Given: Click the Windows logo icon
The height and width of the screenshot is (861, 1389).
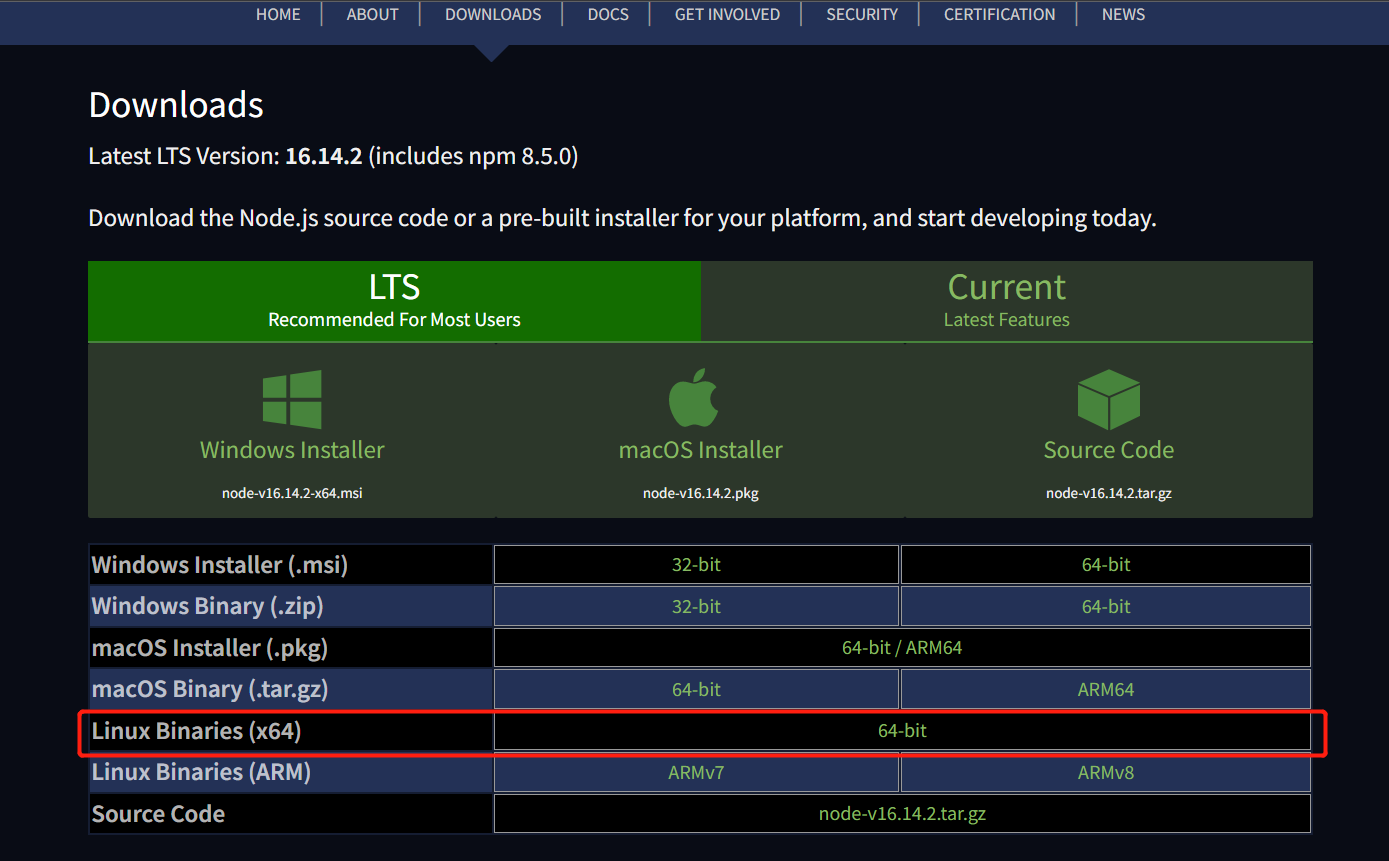Looking at the screenshot, I should (292, 399).
